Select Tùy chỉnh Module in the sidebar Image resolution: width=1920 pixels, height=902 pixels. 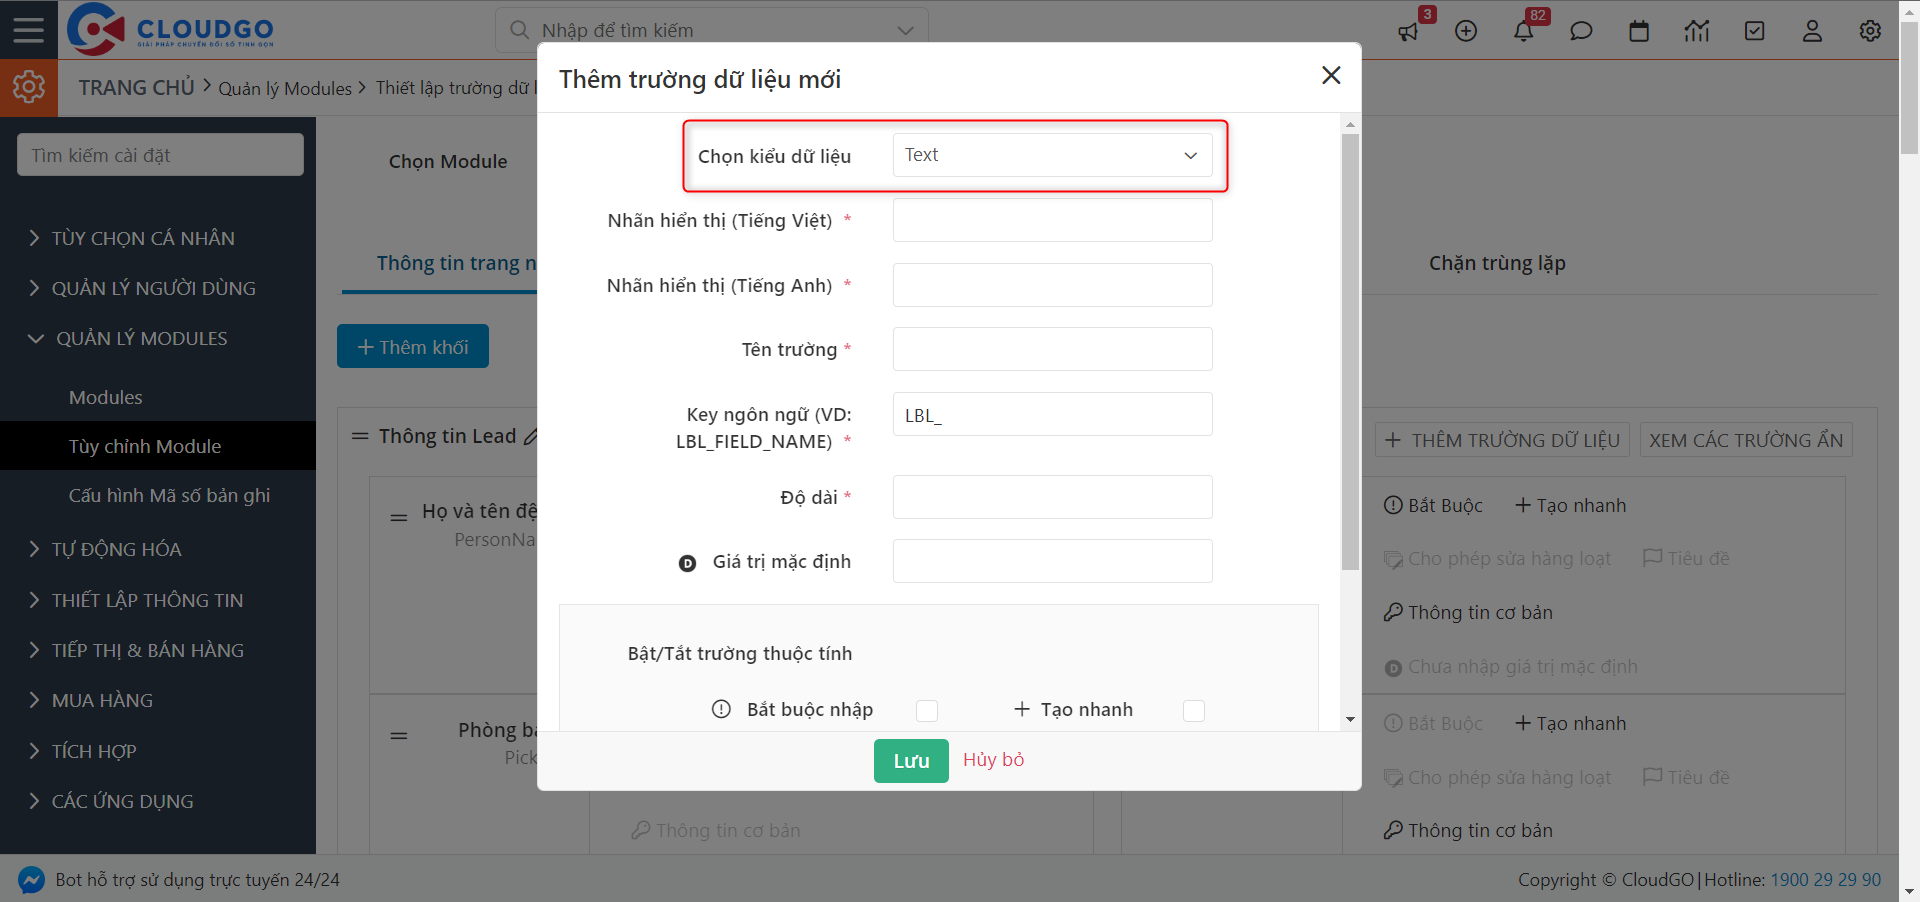(x=144, y=446)
